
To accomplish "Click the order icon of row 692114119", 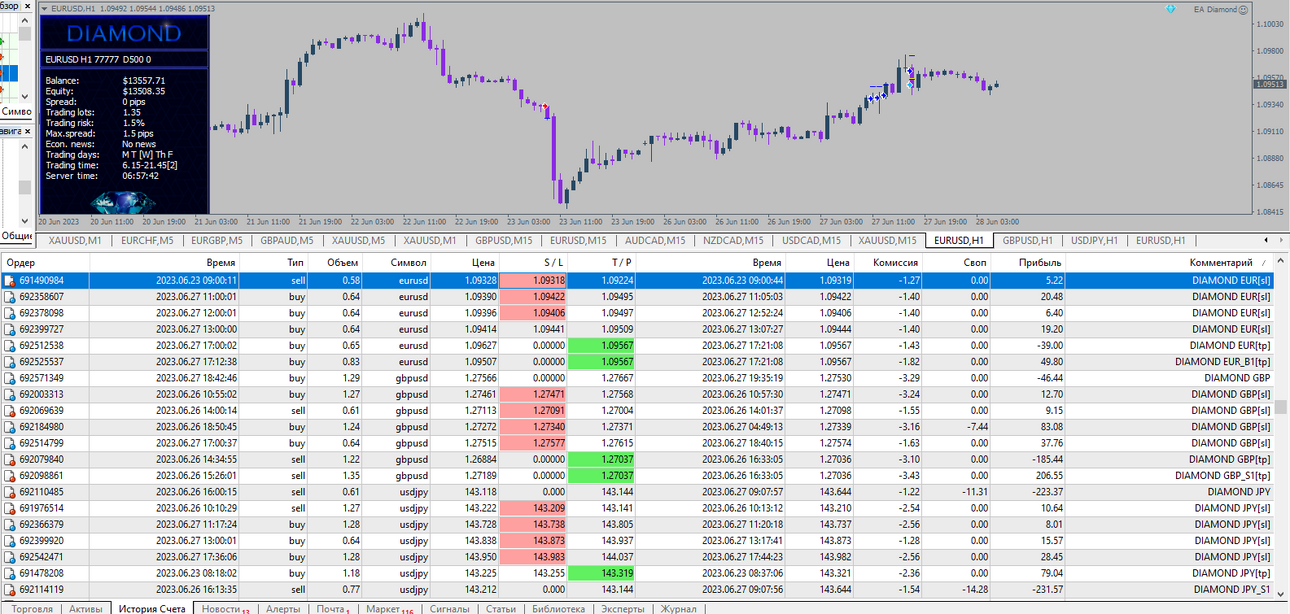I will click(11, 589).
